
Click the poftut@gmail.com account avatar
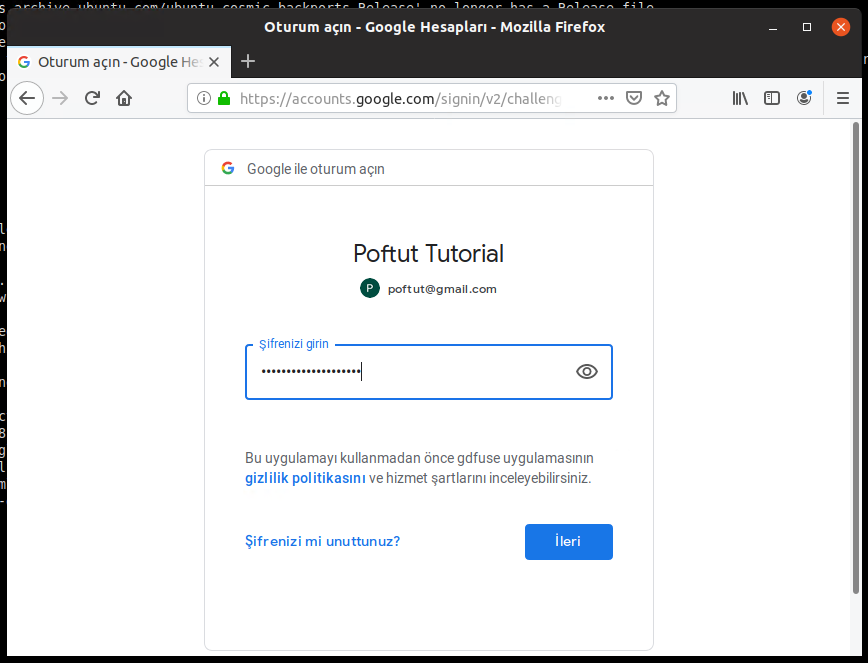pos(370,288)
